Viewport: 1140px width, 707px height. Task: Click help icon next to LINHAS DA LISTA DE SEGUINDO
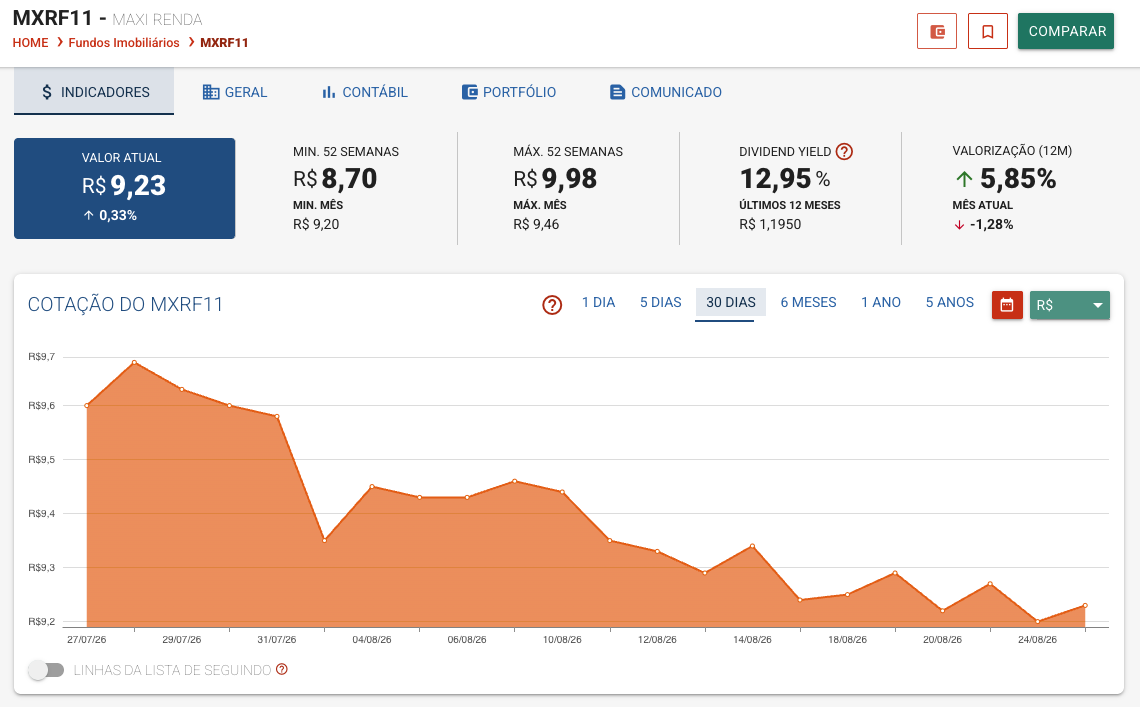pos(281,669)
